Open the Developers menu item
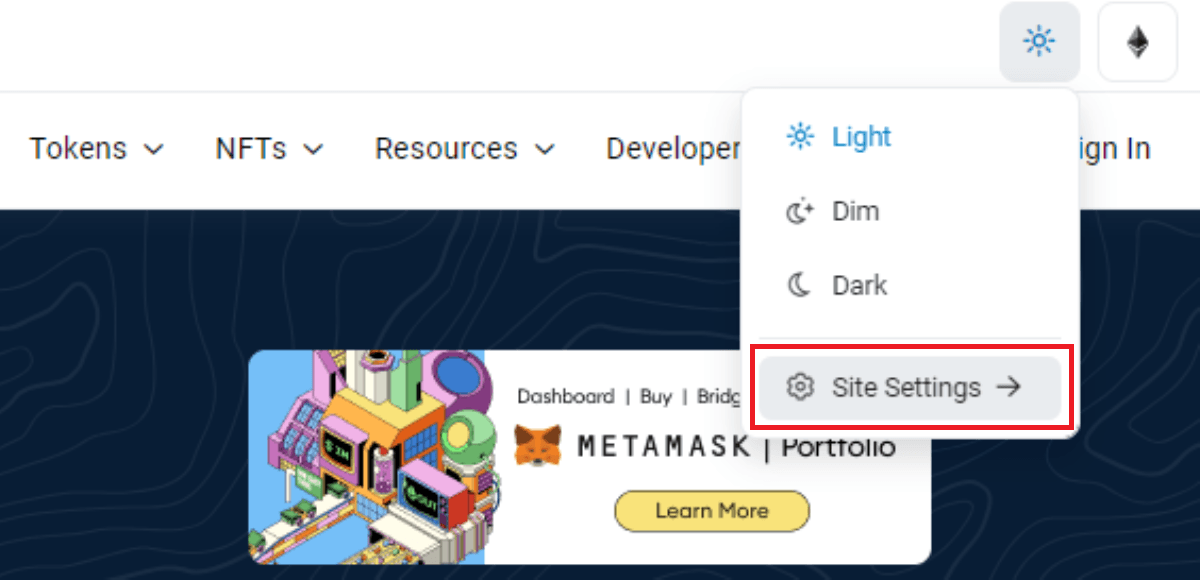This screenshot has height=580, width=1200. pyautogui.click(x=673, y=149)
